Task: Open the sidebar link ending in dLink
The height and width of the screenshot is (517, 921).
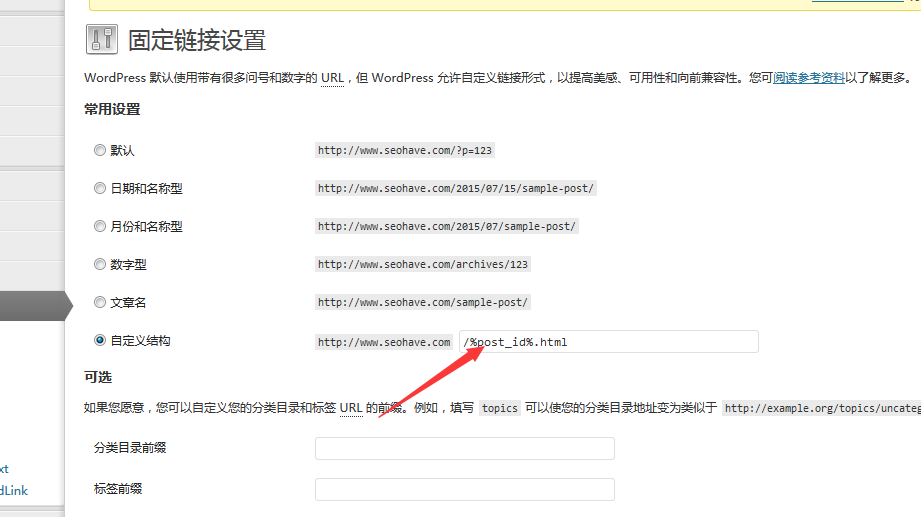Action: (14, 491)
